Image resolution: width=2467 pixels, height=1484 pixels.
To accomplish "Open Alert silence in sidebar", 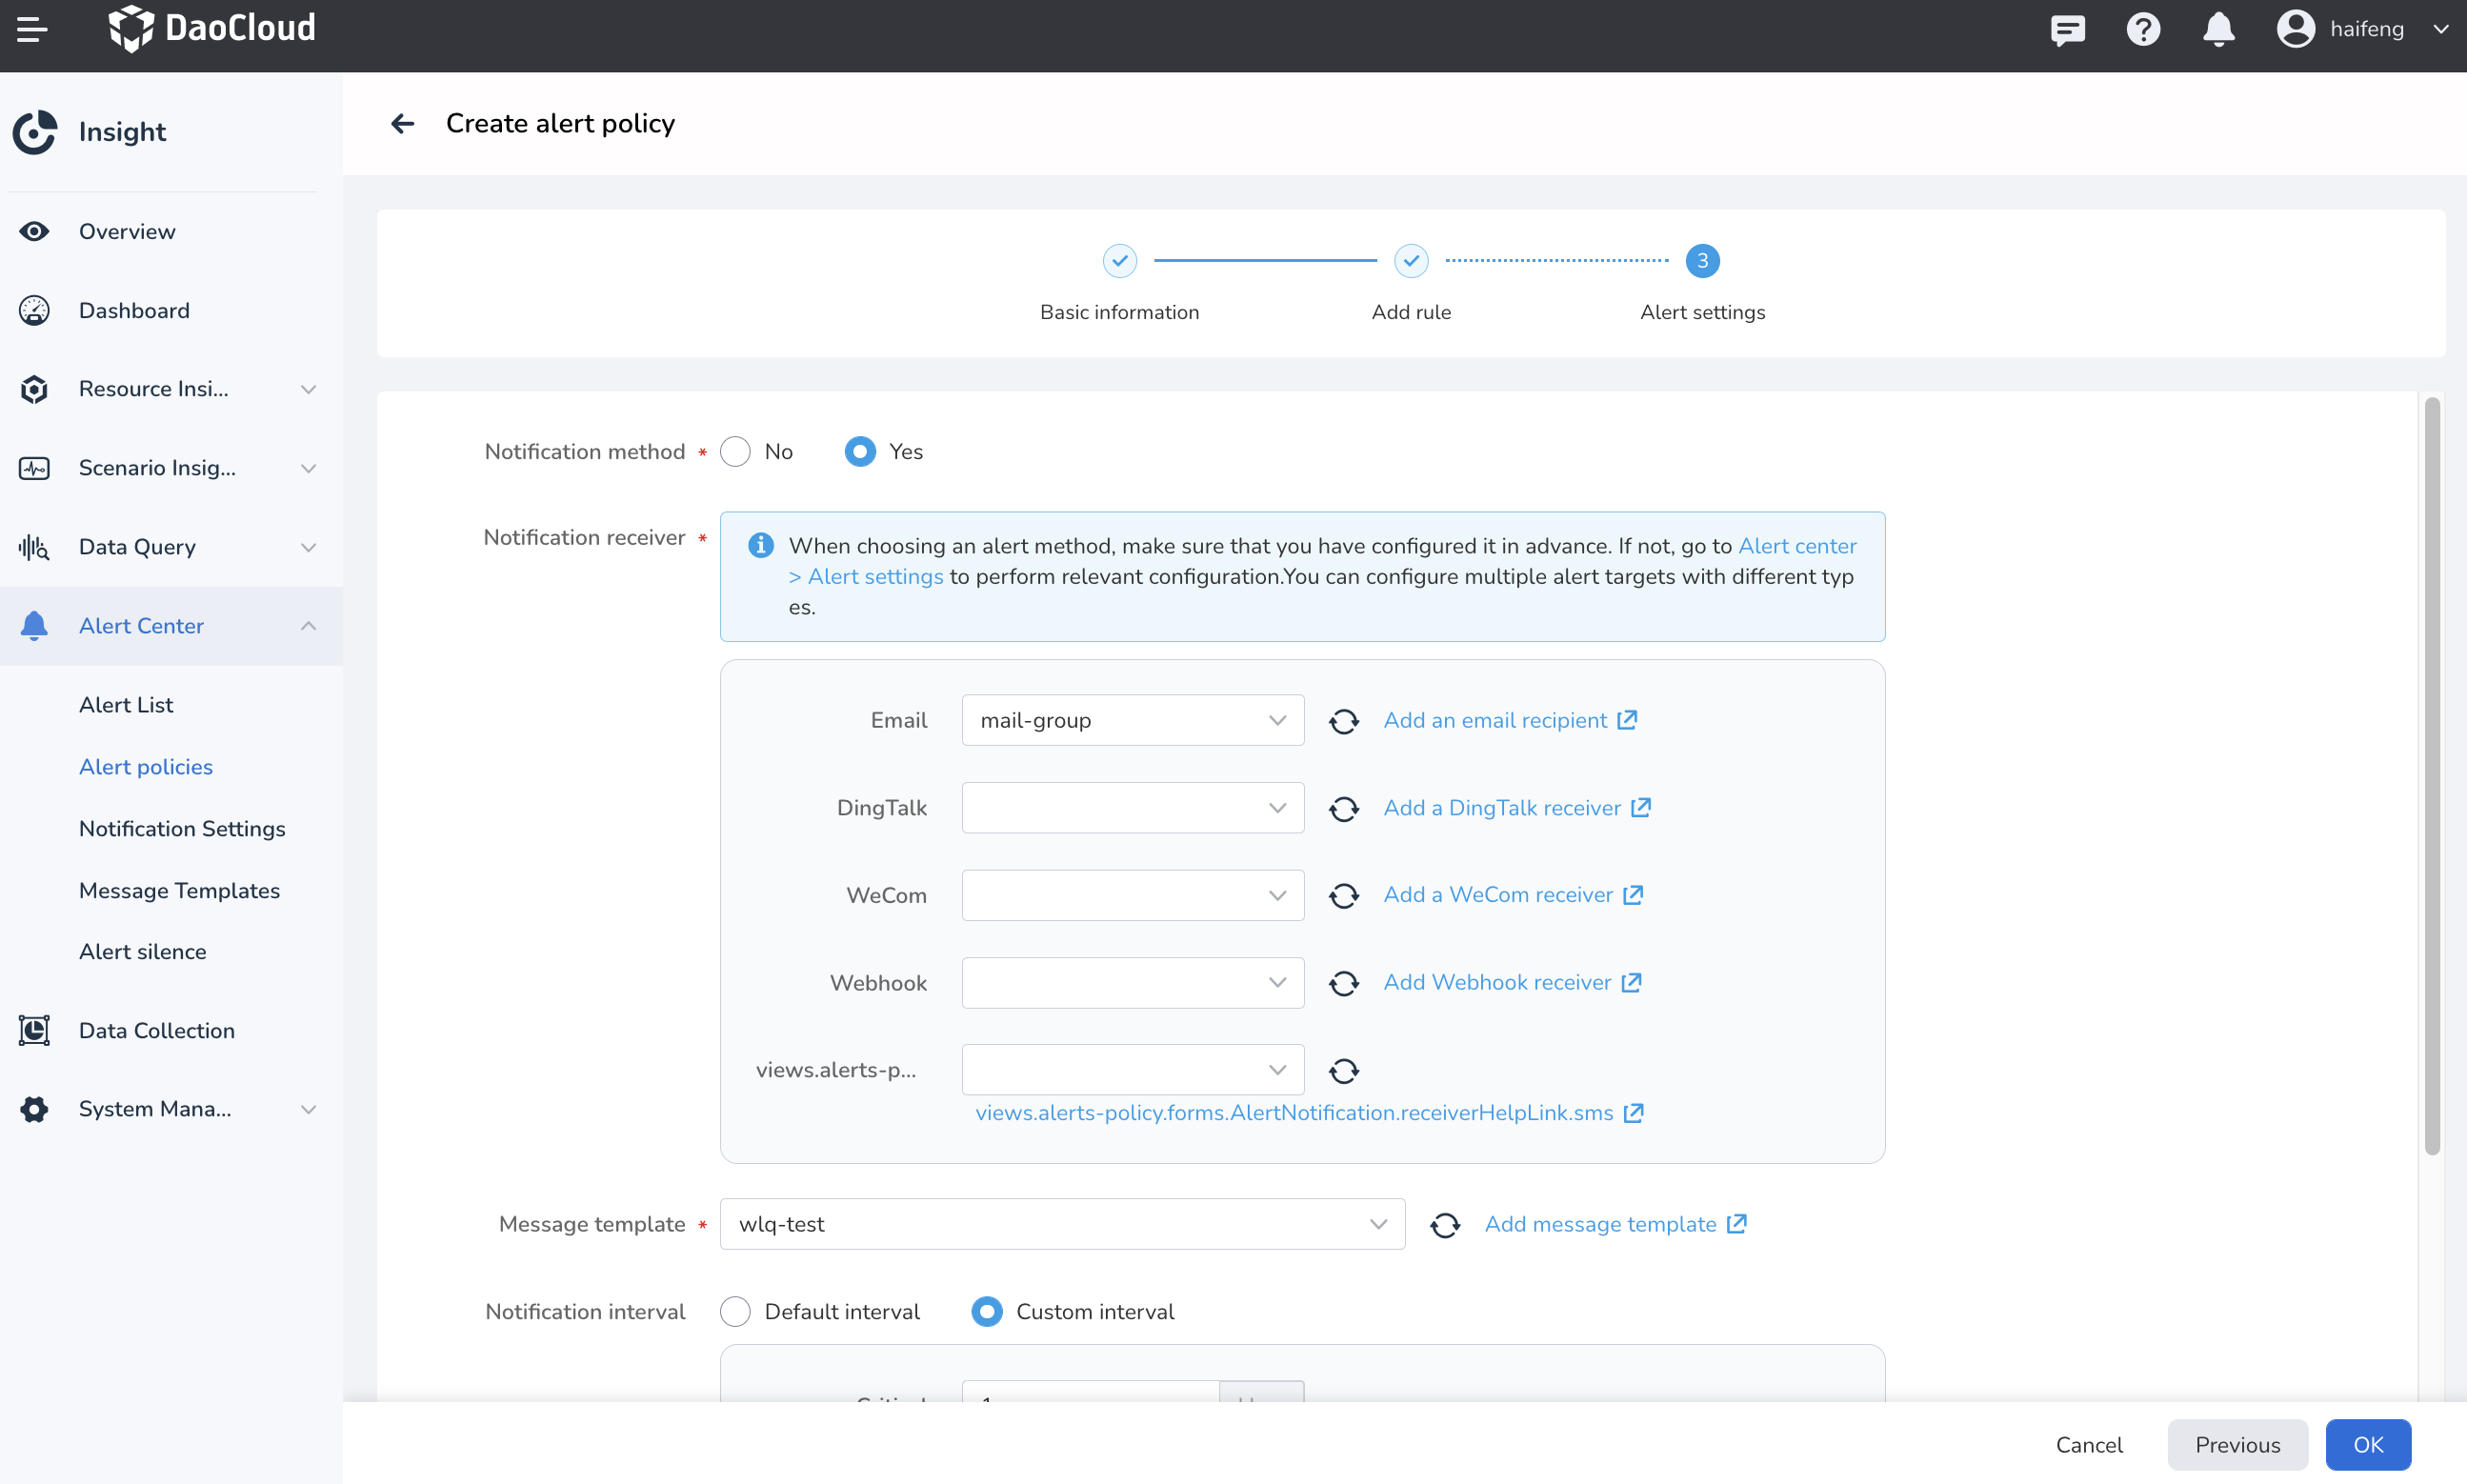I will click(143, 952).
